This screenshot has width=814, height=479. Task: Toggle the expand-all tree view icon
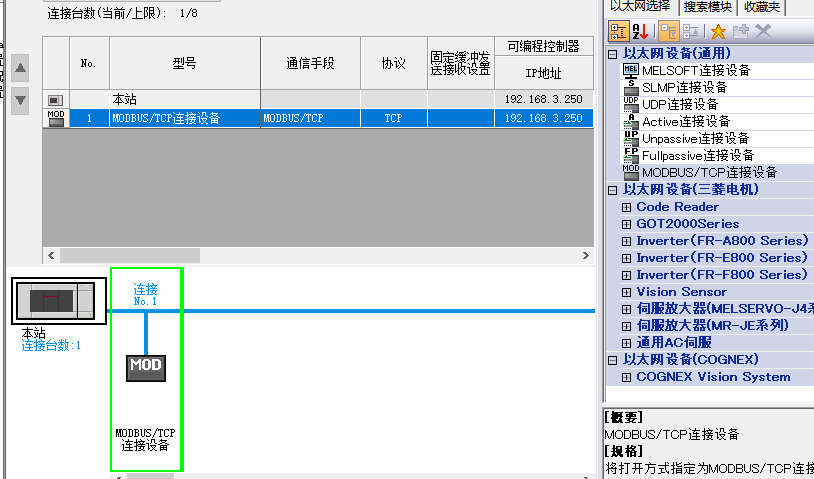point(668,31)
